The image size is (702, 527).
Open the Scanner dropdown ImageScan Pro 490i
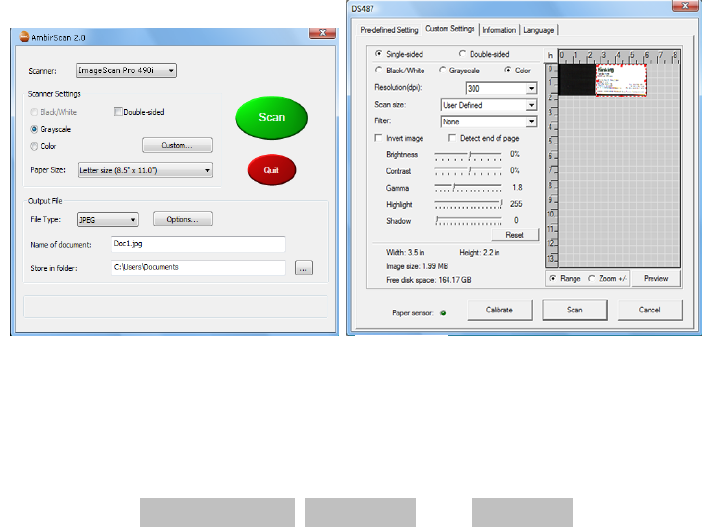pos(126,70)
